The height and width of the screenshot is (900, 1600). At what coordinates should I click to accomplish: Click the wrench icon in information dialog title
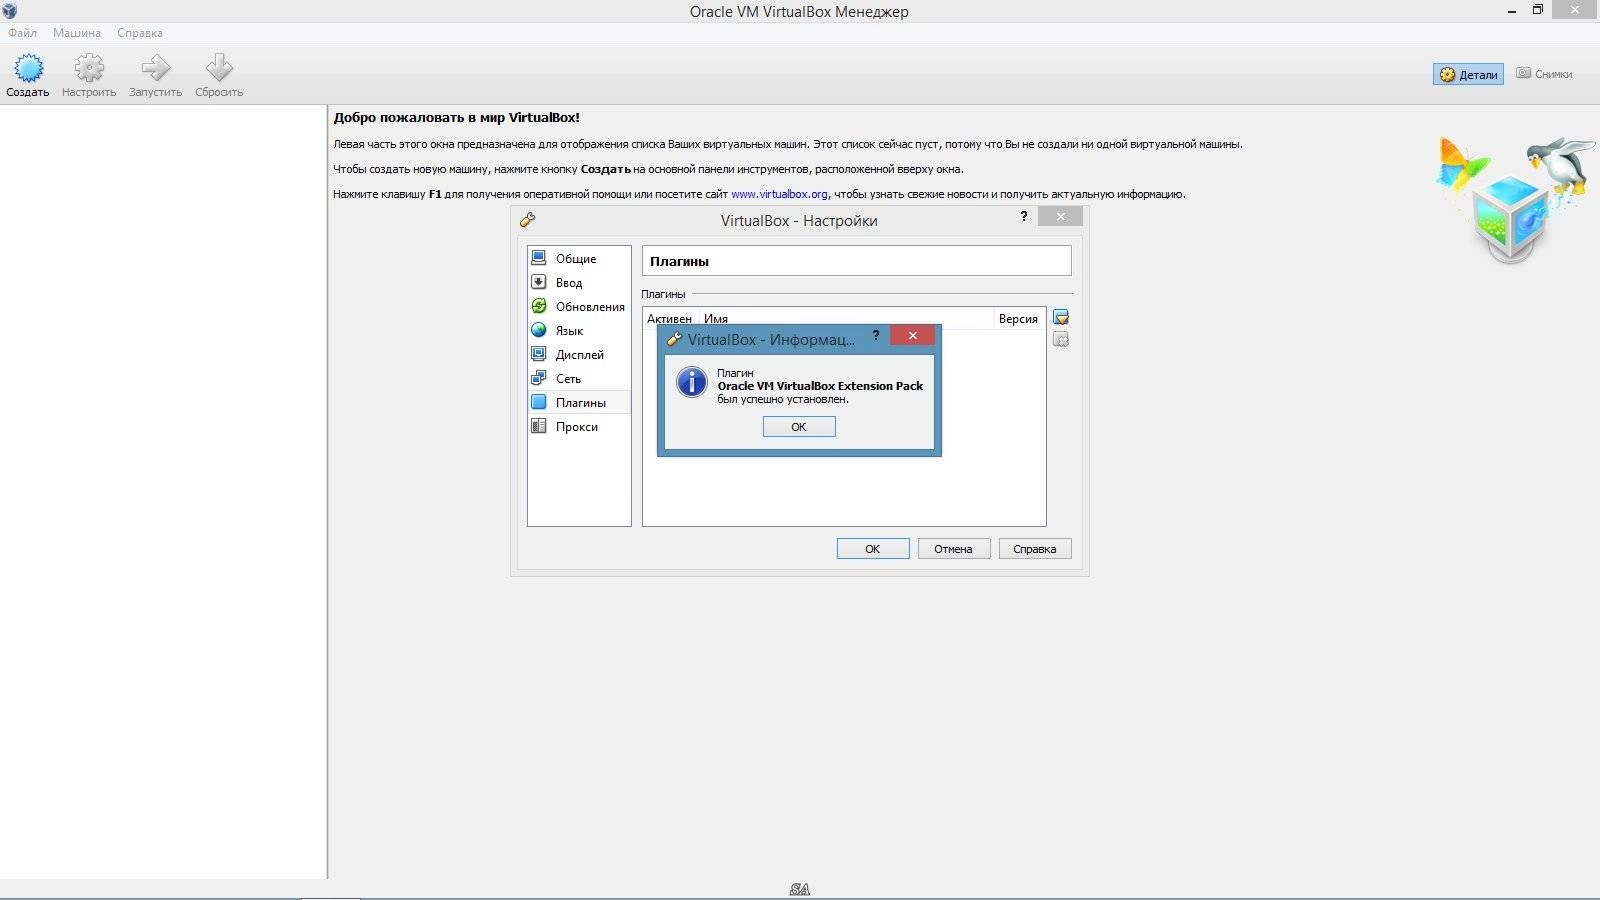[x=675, y=339]
